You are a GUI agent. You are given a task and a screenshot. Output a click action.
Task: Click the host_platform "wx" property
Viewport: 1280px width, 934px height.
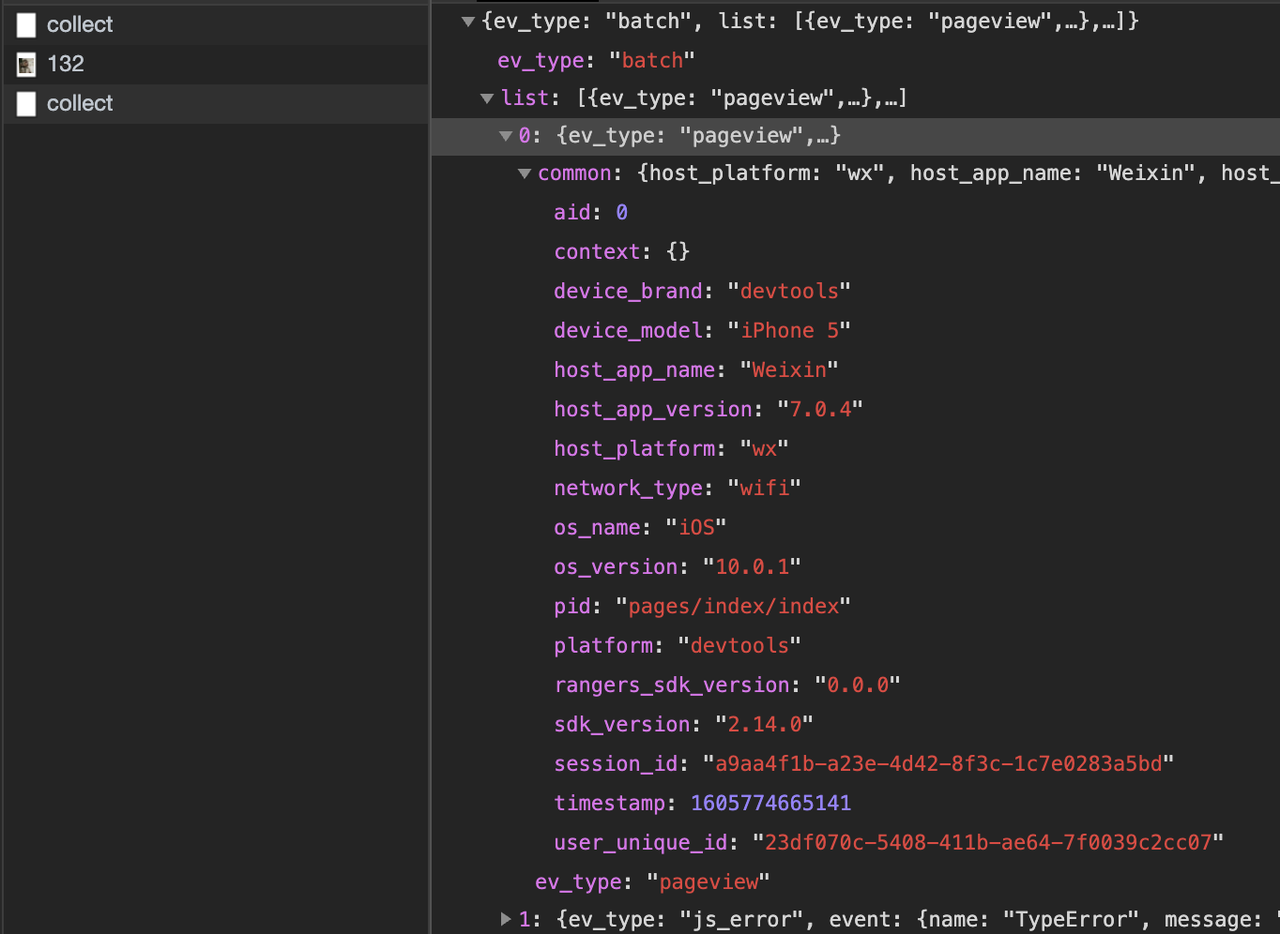click(x=671, y=449)
